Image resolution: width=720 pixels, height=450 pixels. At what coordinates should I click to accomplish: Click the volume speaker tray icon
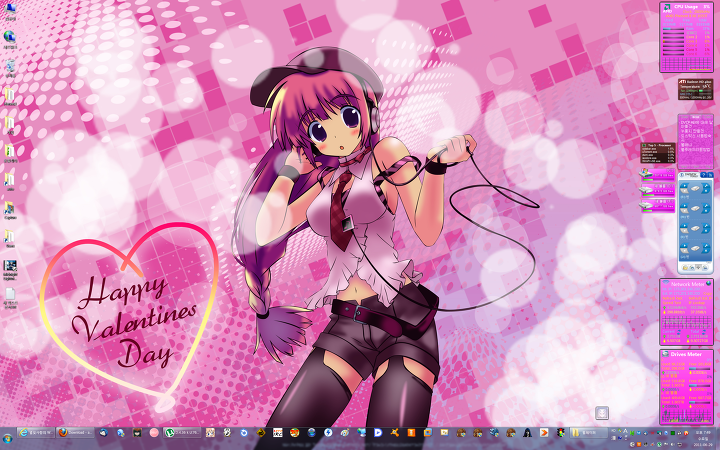[673, 444]
